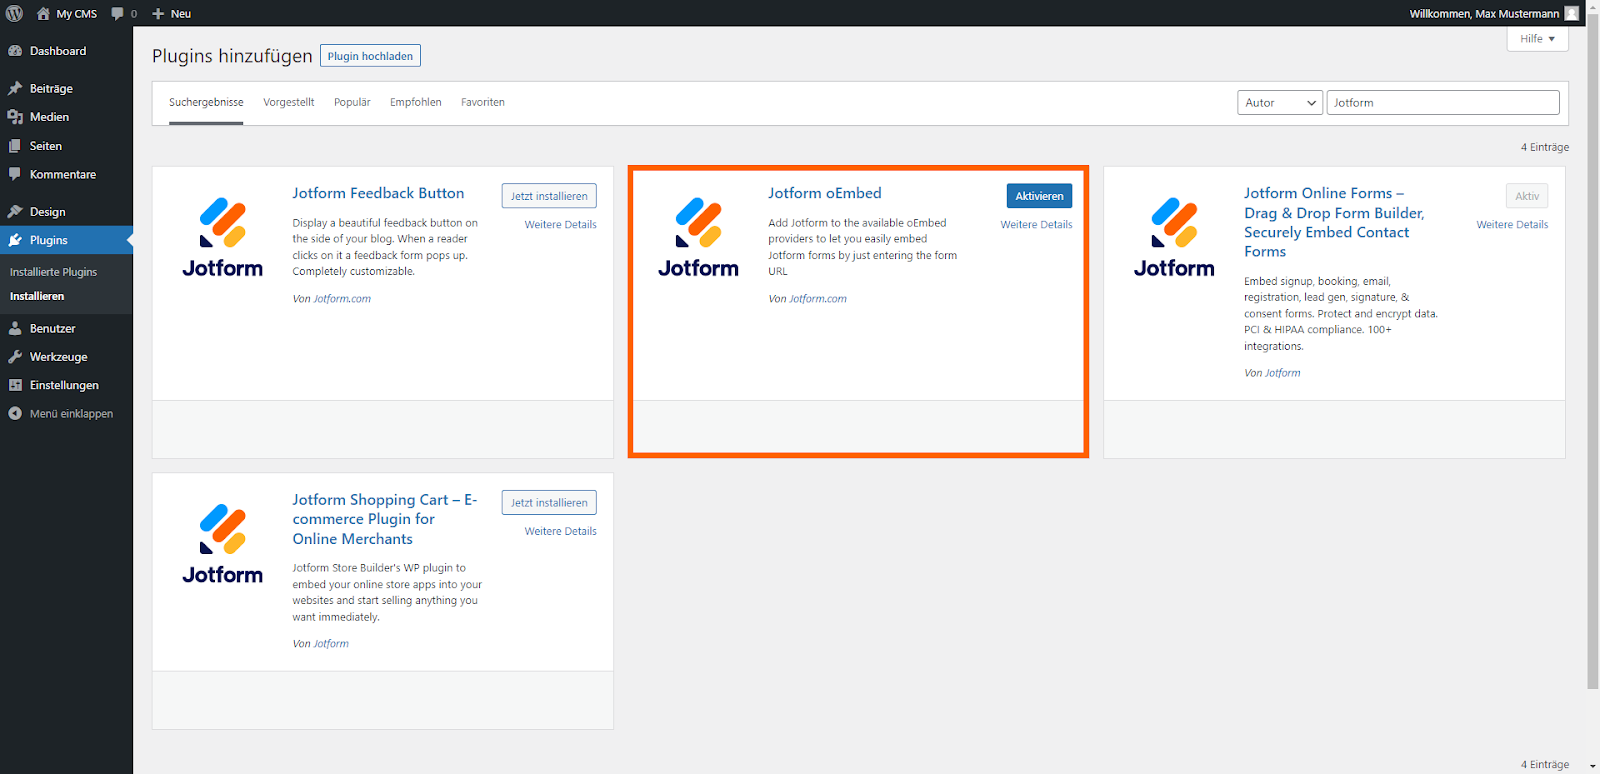Click the WordPress logo icon
1600x774 pixels.
15,13
